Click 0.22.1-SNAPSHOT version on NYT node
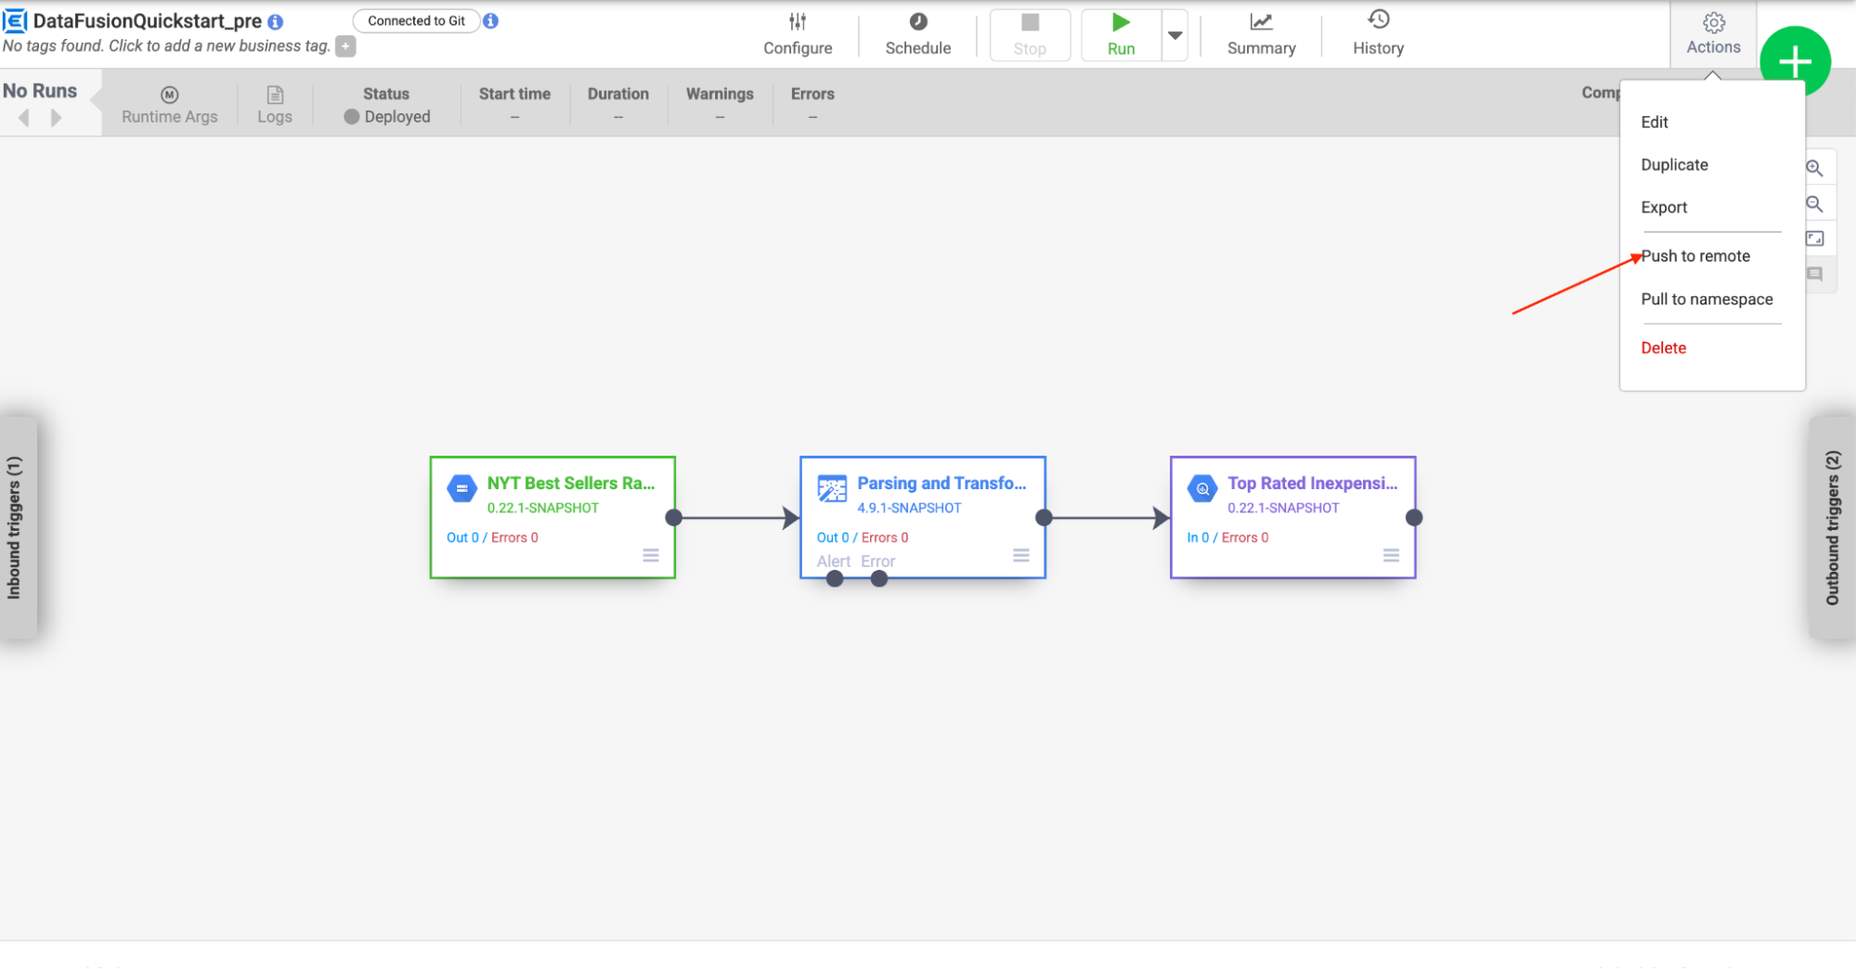 click(x=543, y=508)
